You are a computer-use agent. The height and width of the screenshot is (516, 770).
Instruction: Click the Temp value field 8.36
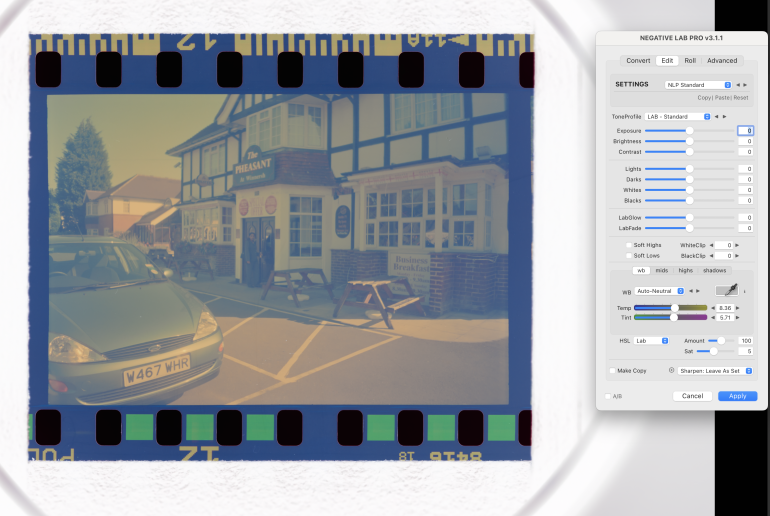tap(725, 308)
